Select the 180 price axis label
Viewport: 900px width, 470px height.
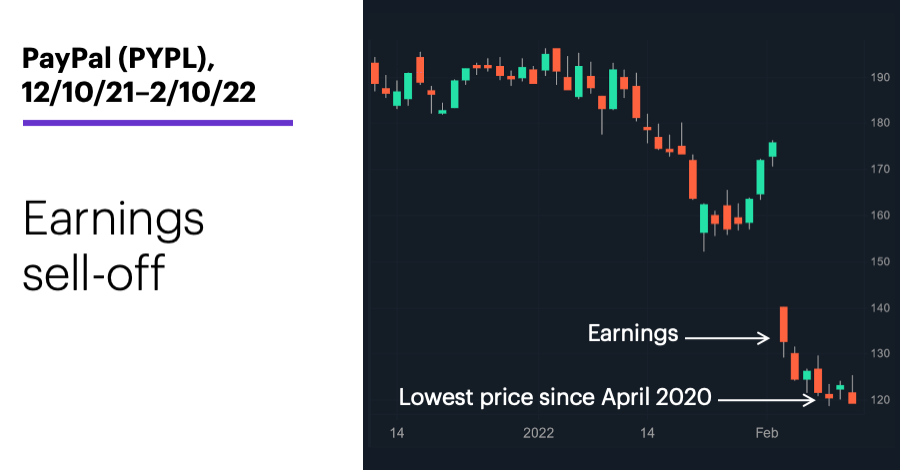[880, 123]
